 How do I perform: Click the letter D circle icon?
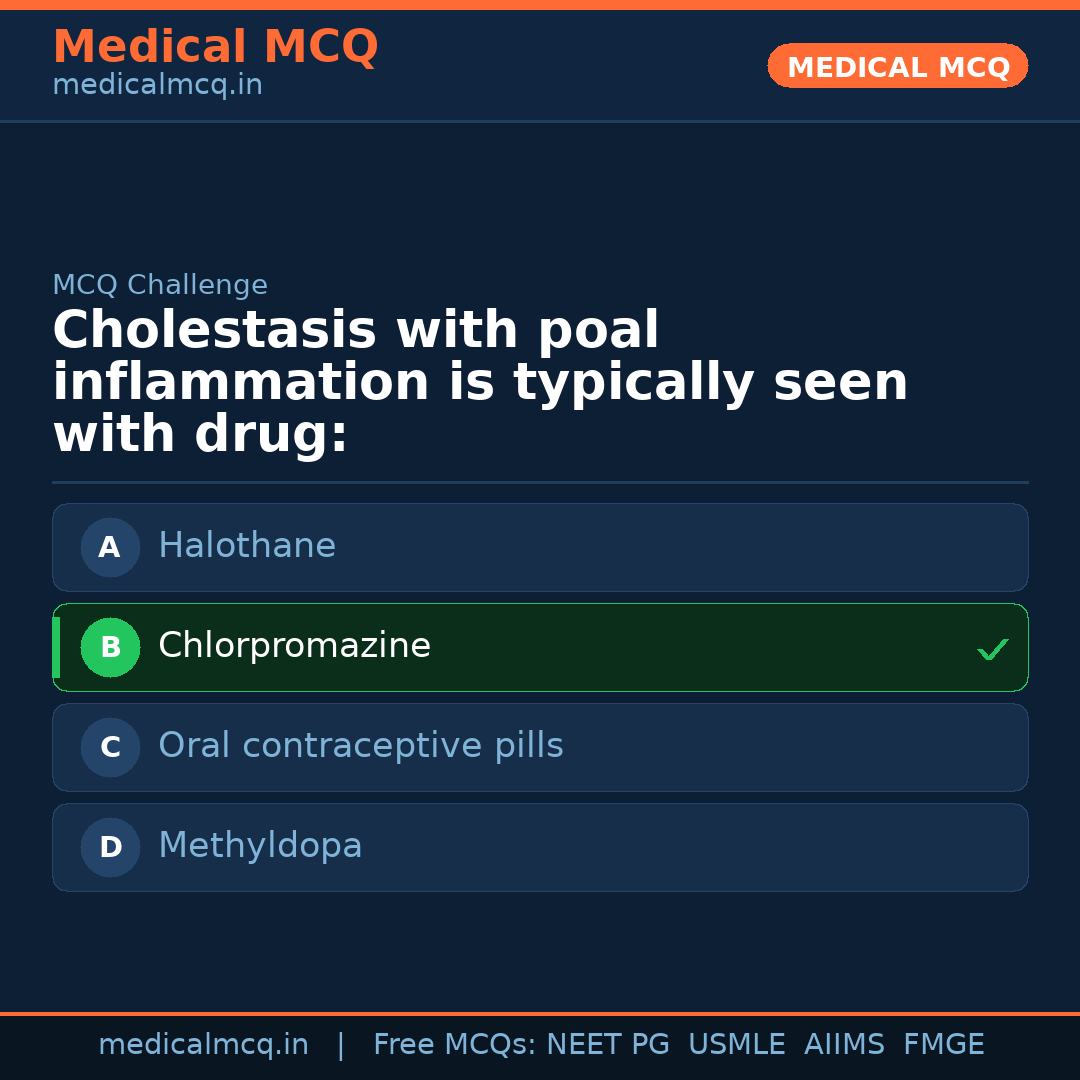click(110, 847)
